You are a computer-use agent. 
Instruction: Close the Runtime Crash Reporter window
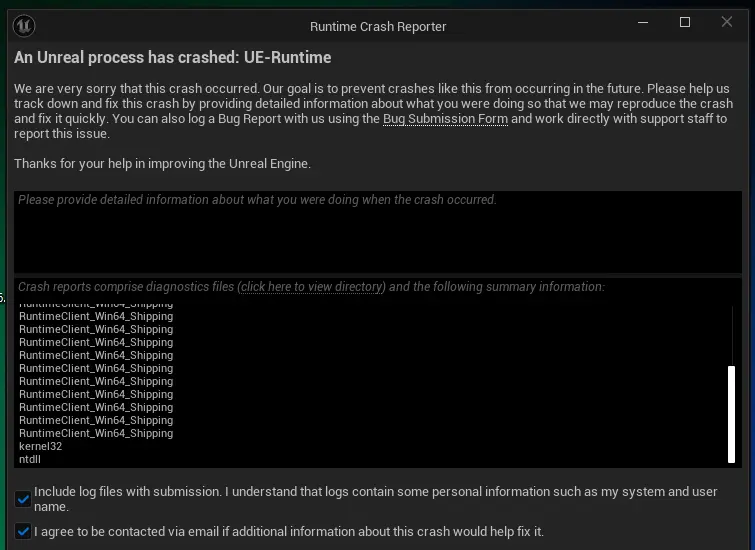click(727, 22)
